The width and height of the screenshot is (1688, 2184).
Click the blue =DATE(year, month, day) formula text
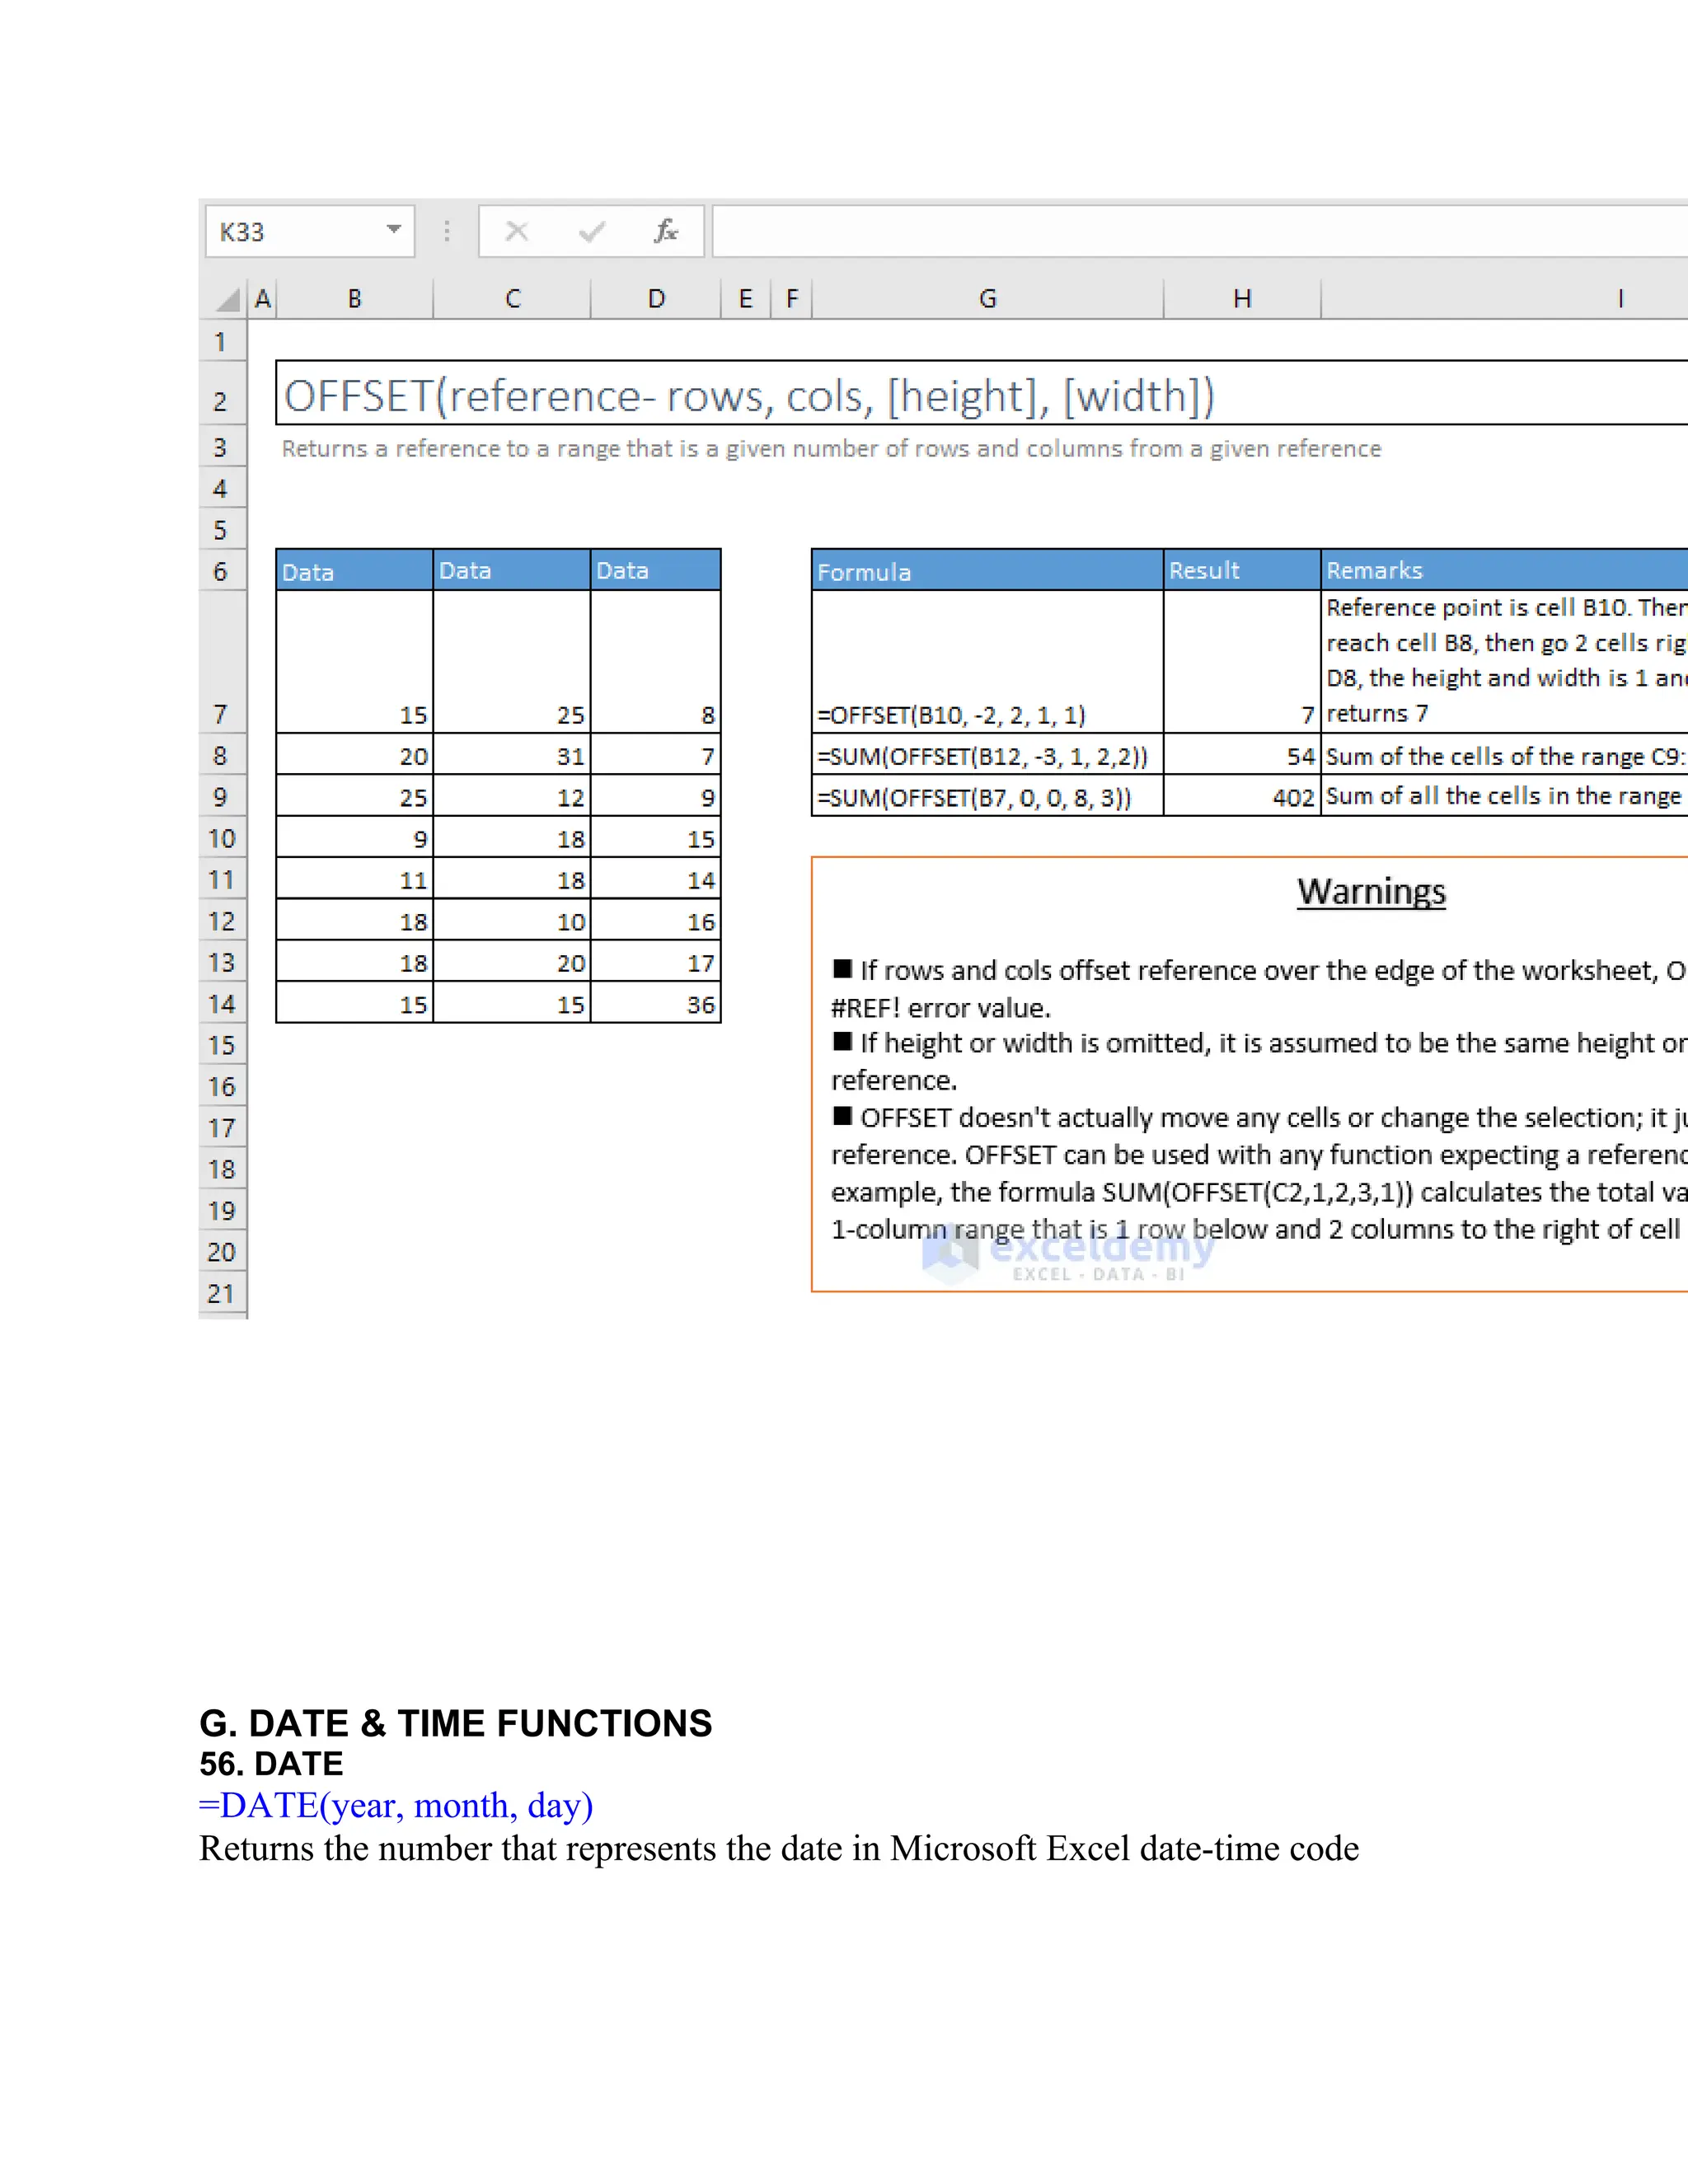[x=396, y=1805]
